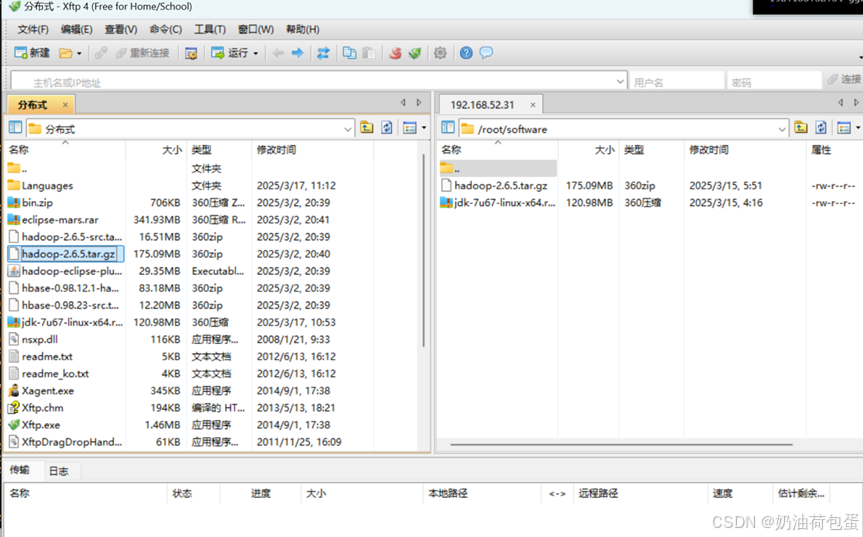
Task: Go up a folder in the local pane
Action: point(367,128)
